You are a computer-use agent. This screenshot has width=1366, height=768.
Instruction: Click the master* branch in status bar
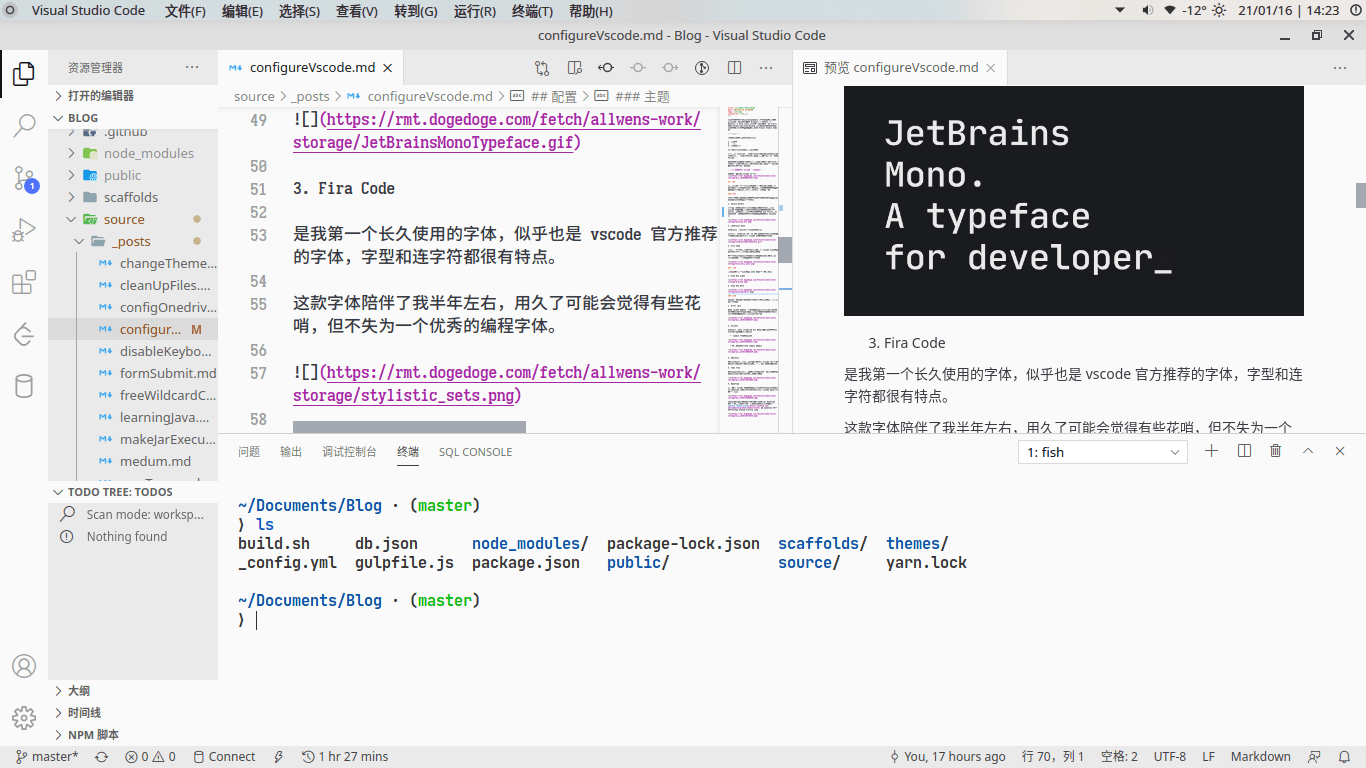click(47, 757)
